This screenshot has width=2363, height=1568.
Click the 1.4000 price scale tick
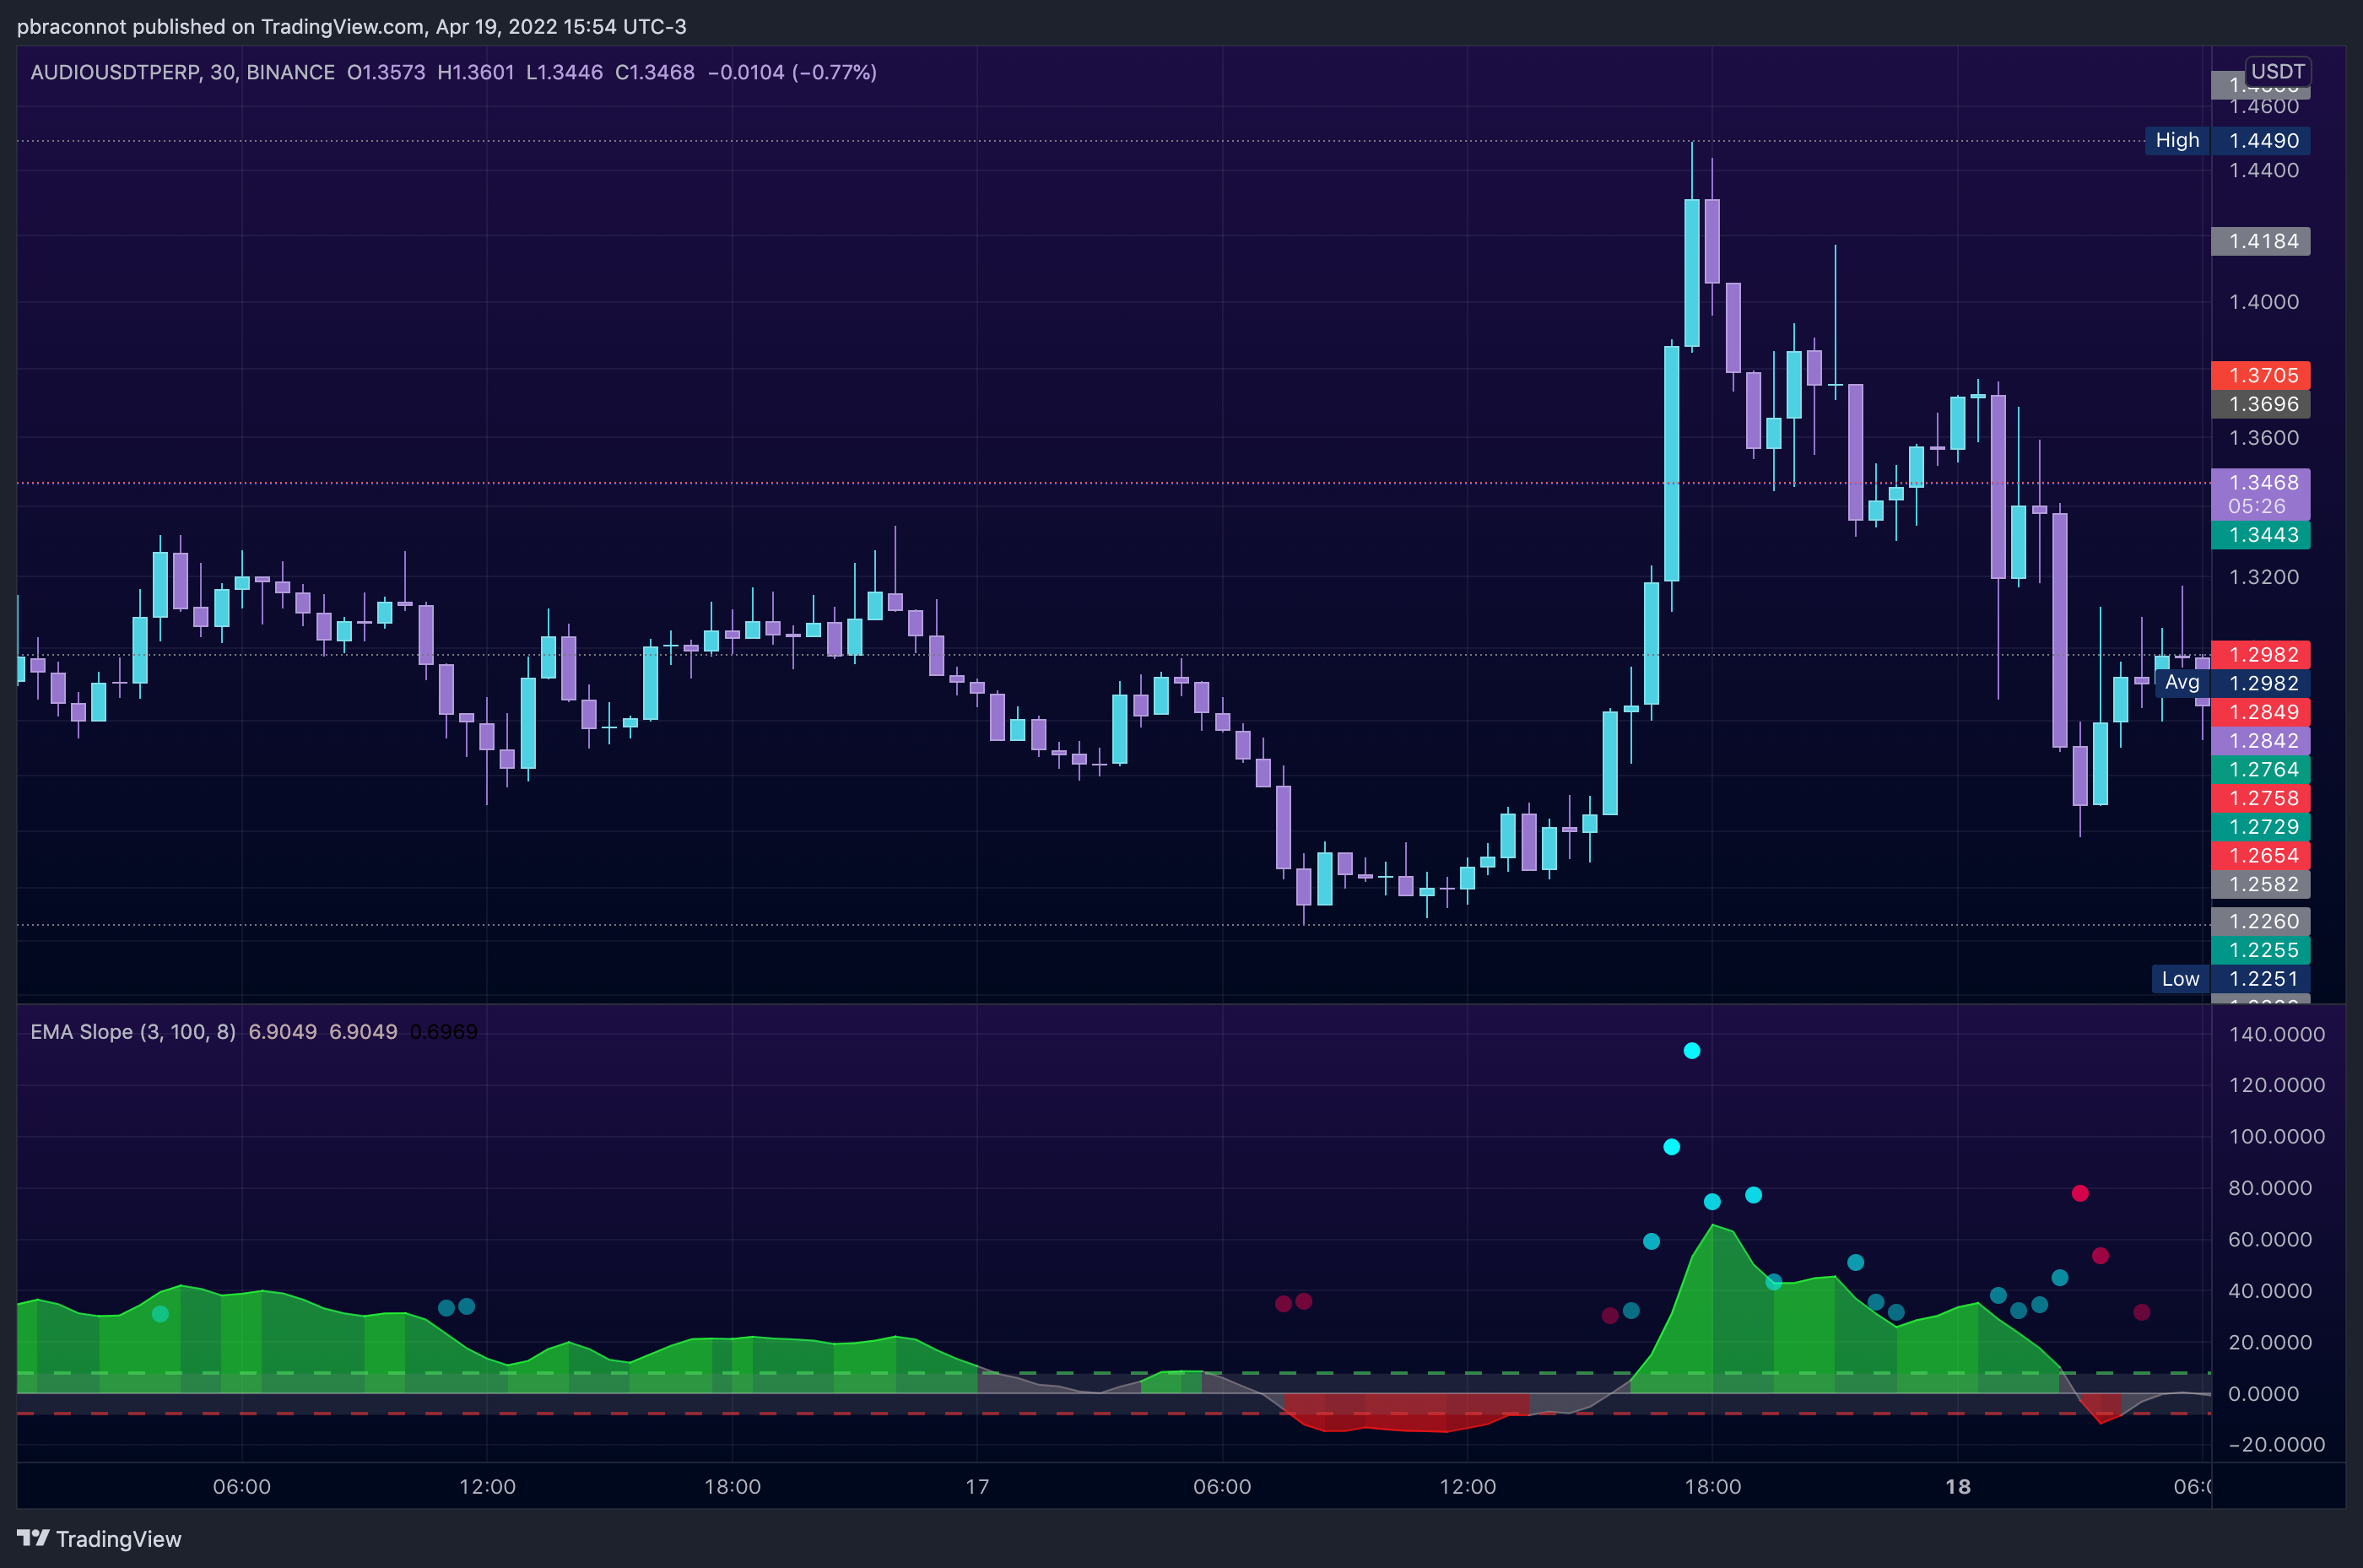(2264, 302)
